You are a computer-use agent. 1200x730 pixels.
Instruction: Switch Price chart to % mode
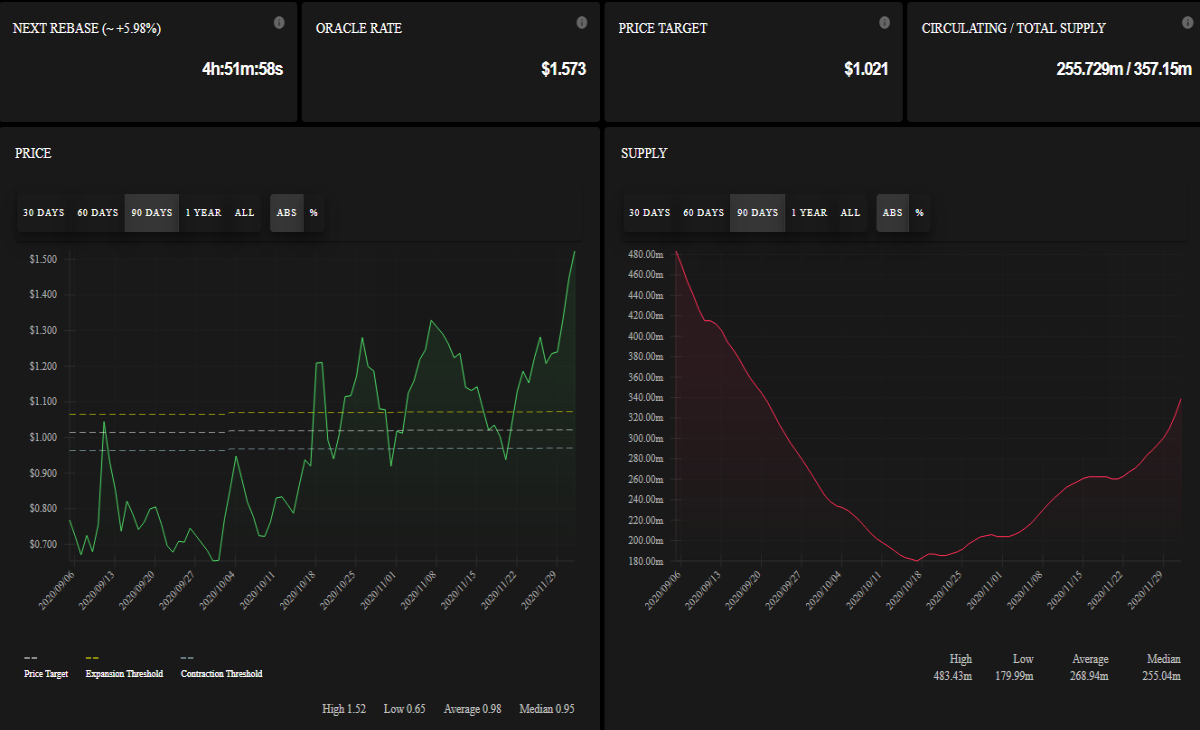(x=313, y=213)
